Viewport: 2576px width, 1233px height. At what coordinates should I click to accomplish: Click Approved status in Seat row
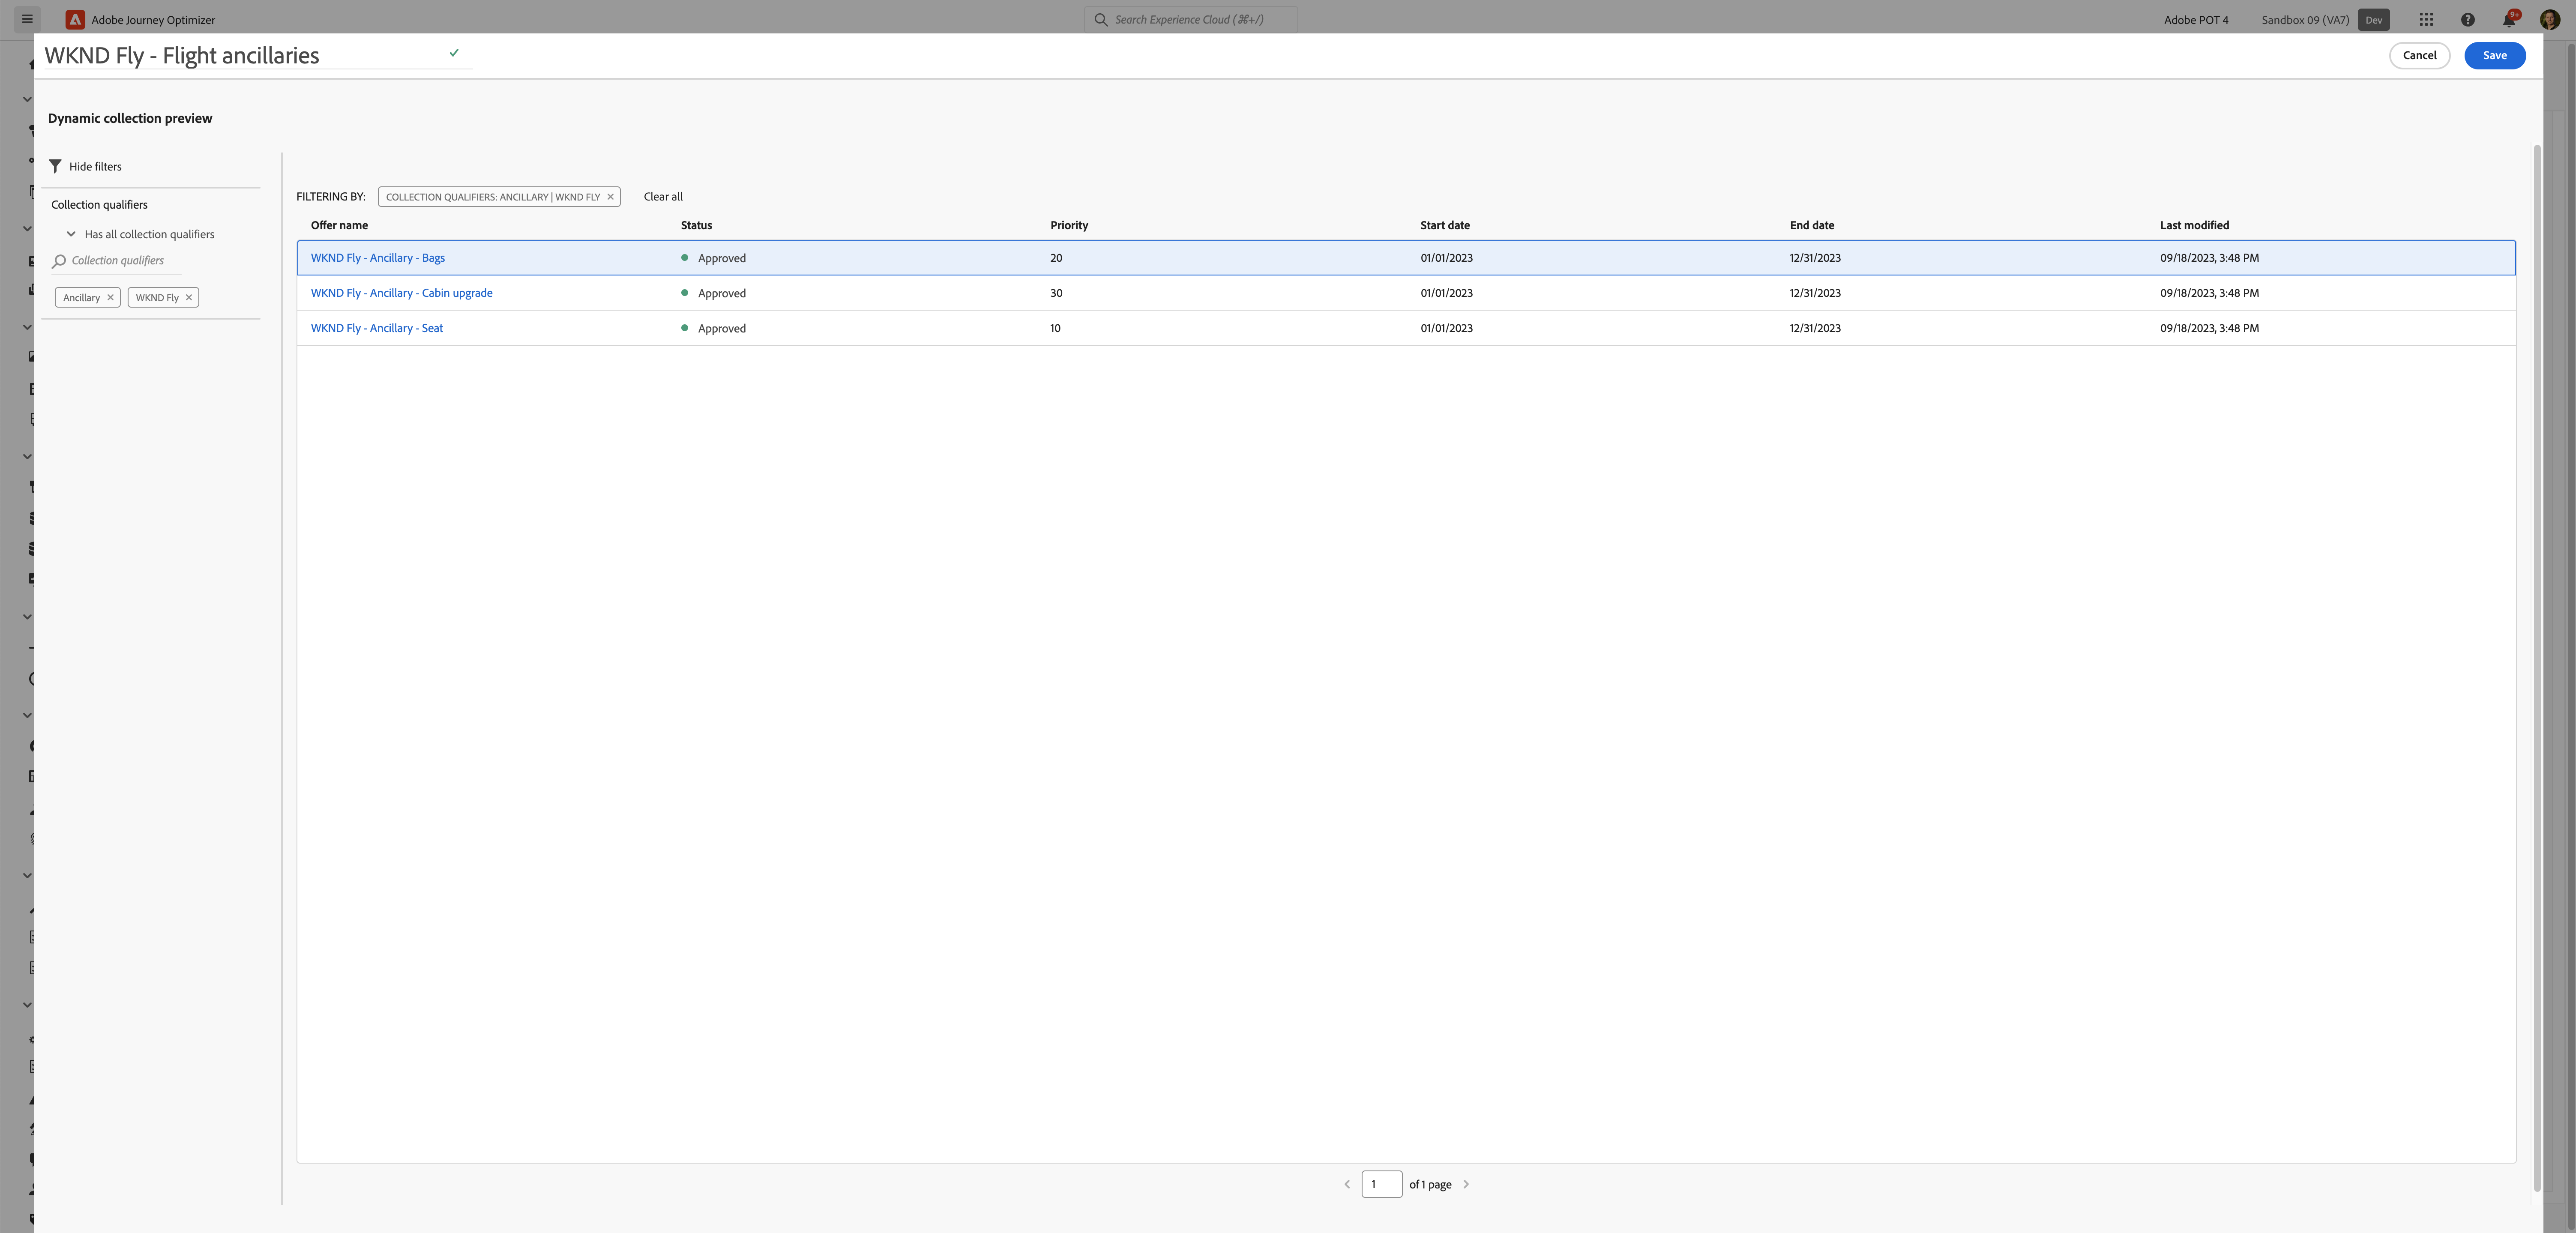coord(722,328)
